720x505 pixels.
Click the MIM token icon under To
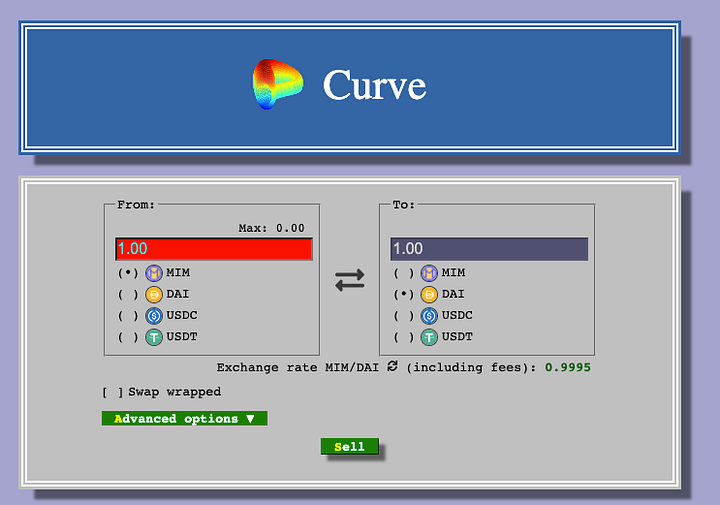(x=429, y=273)
